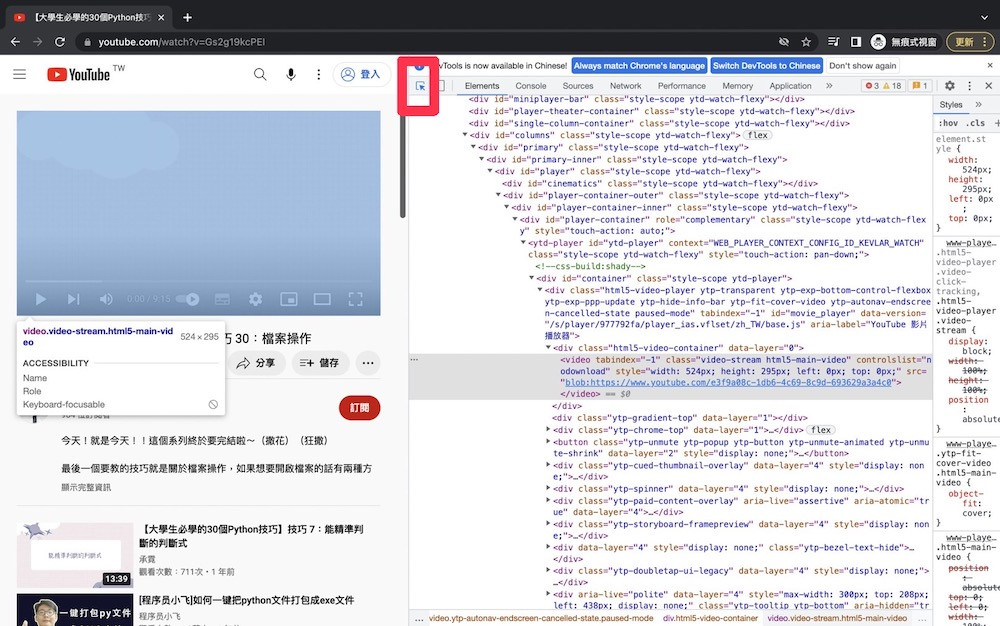Image resolution: width=1000 pixels, height=626 pixels.
Task: Show the 3 errors counter
Action: tap(872, 85)
